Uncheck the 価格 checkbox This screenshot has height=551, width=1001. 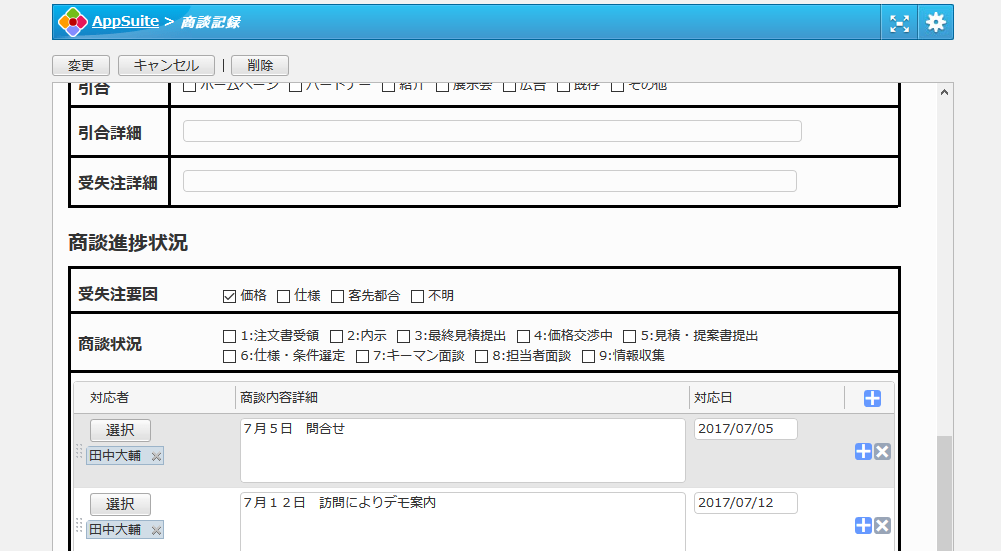point(229,296)
